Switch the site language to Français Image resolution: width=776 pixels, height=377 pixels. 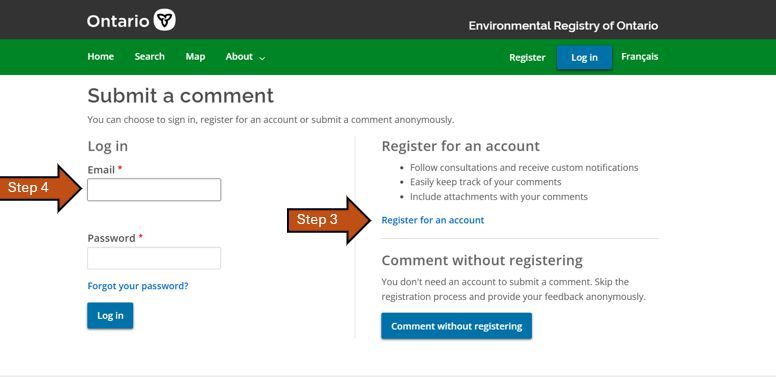[x=639, y=56]
